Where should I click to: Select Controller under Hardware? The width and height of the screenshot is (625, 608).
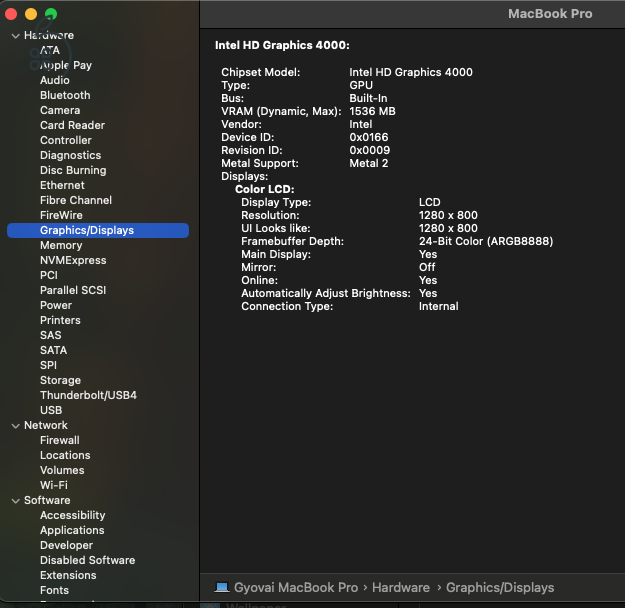66,140
